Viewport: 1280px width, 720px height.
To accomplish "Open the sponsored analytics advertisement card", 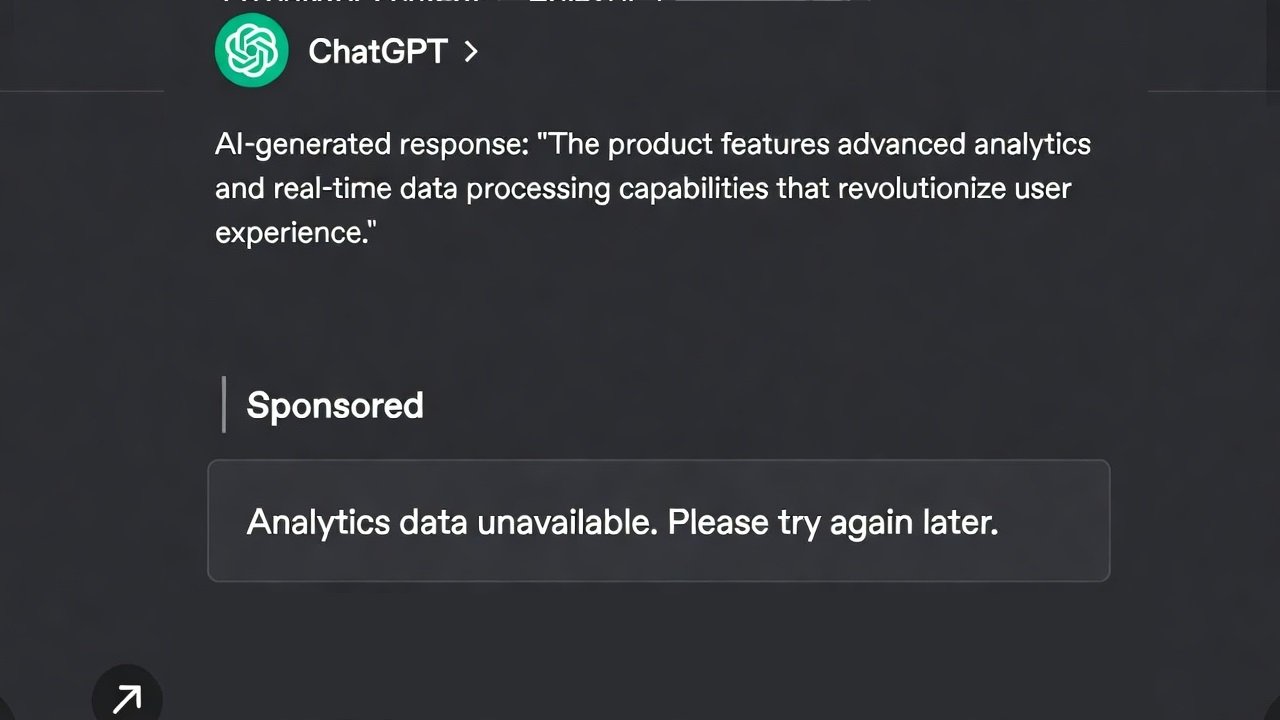I will pos(658,520).
